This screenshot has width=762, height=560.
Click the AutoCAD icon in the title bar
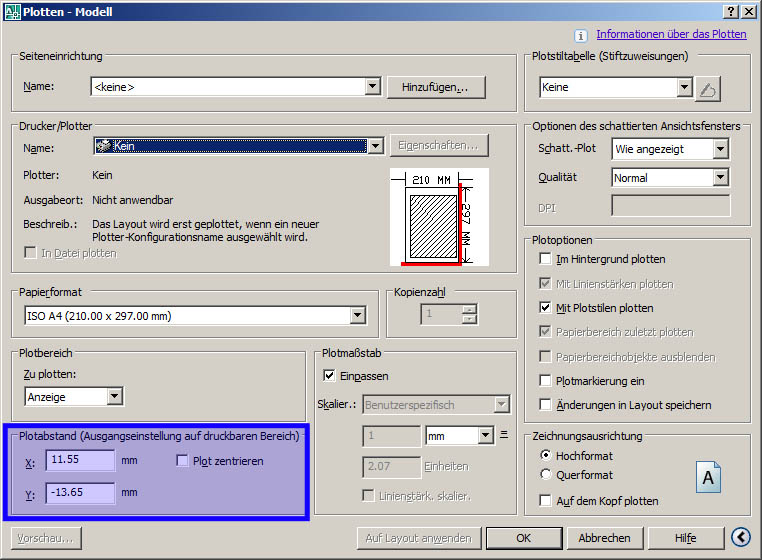tap(12, 12)
